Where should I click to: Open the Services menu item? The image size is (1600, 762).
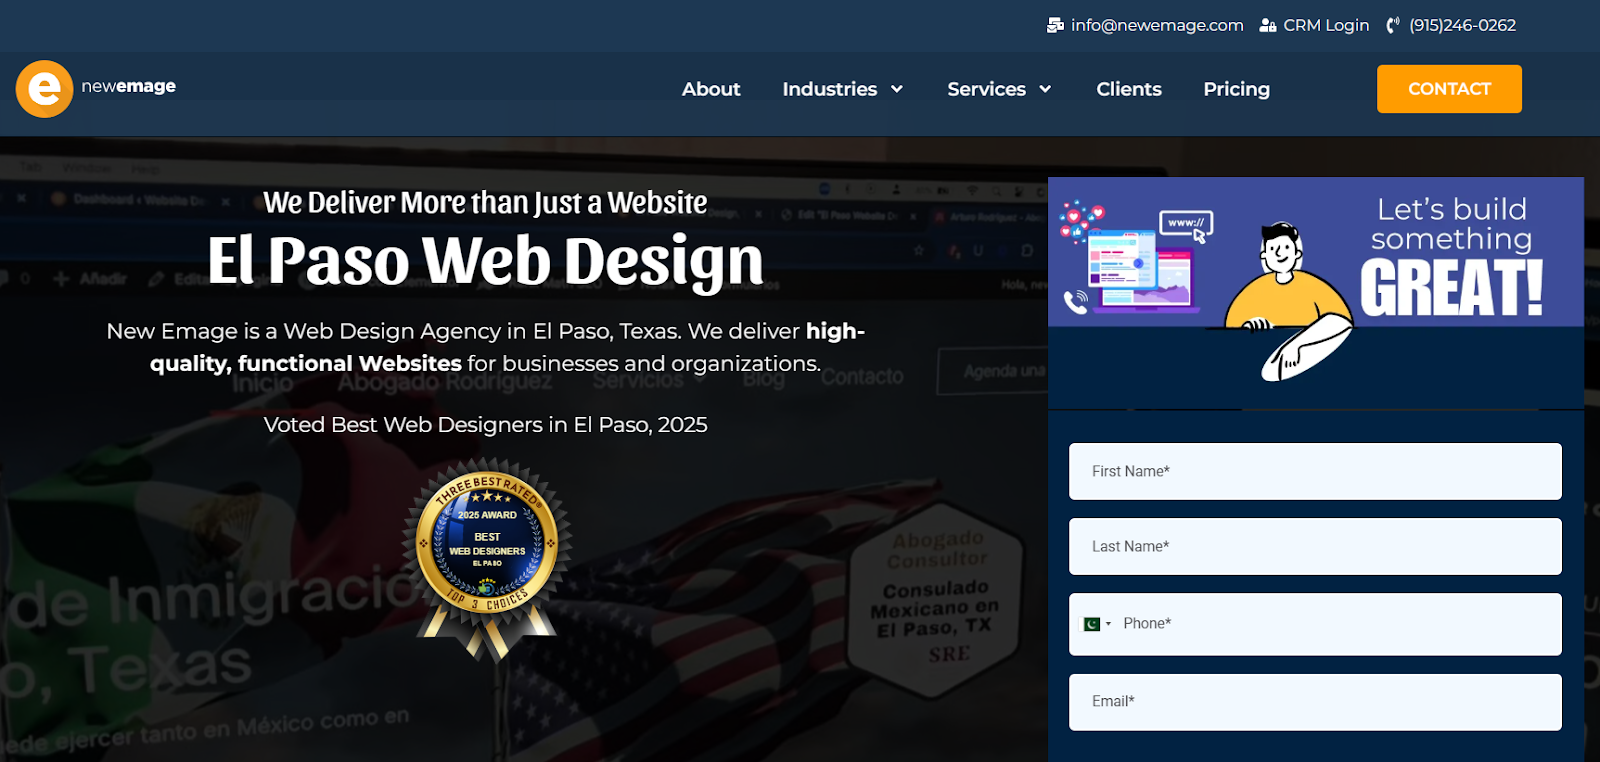986,89
